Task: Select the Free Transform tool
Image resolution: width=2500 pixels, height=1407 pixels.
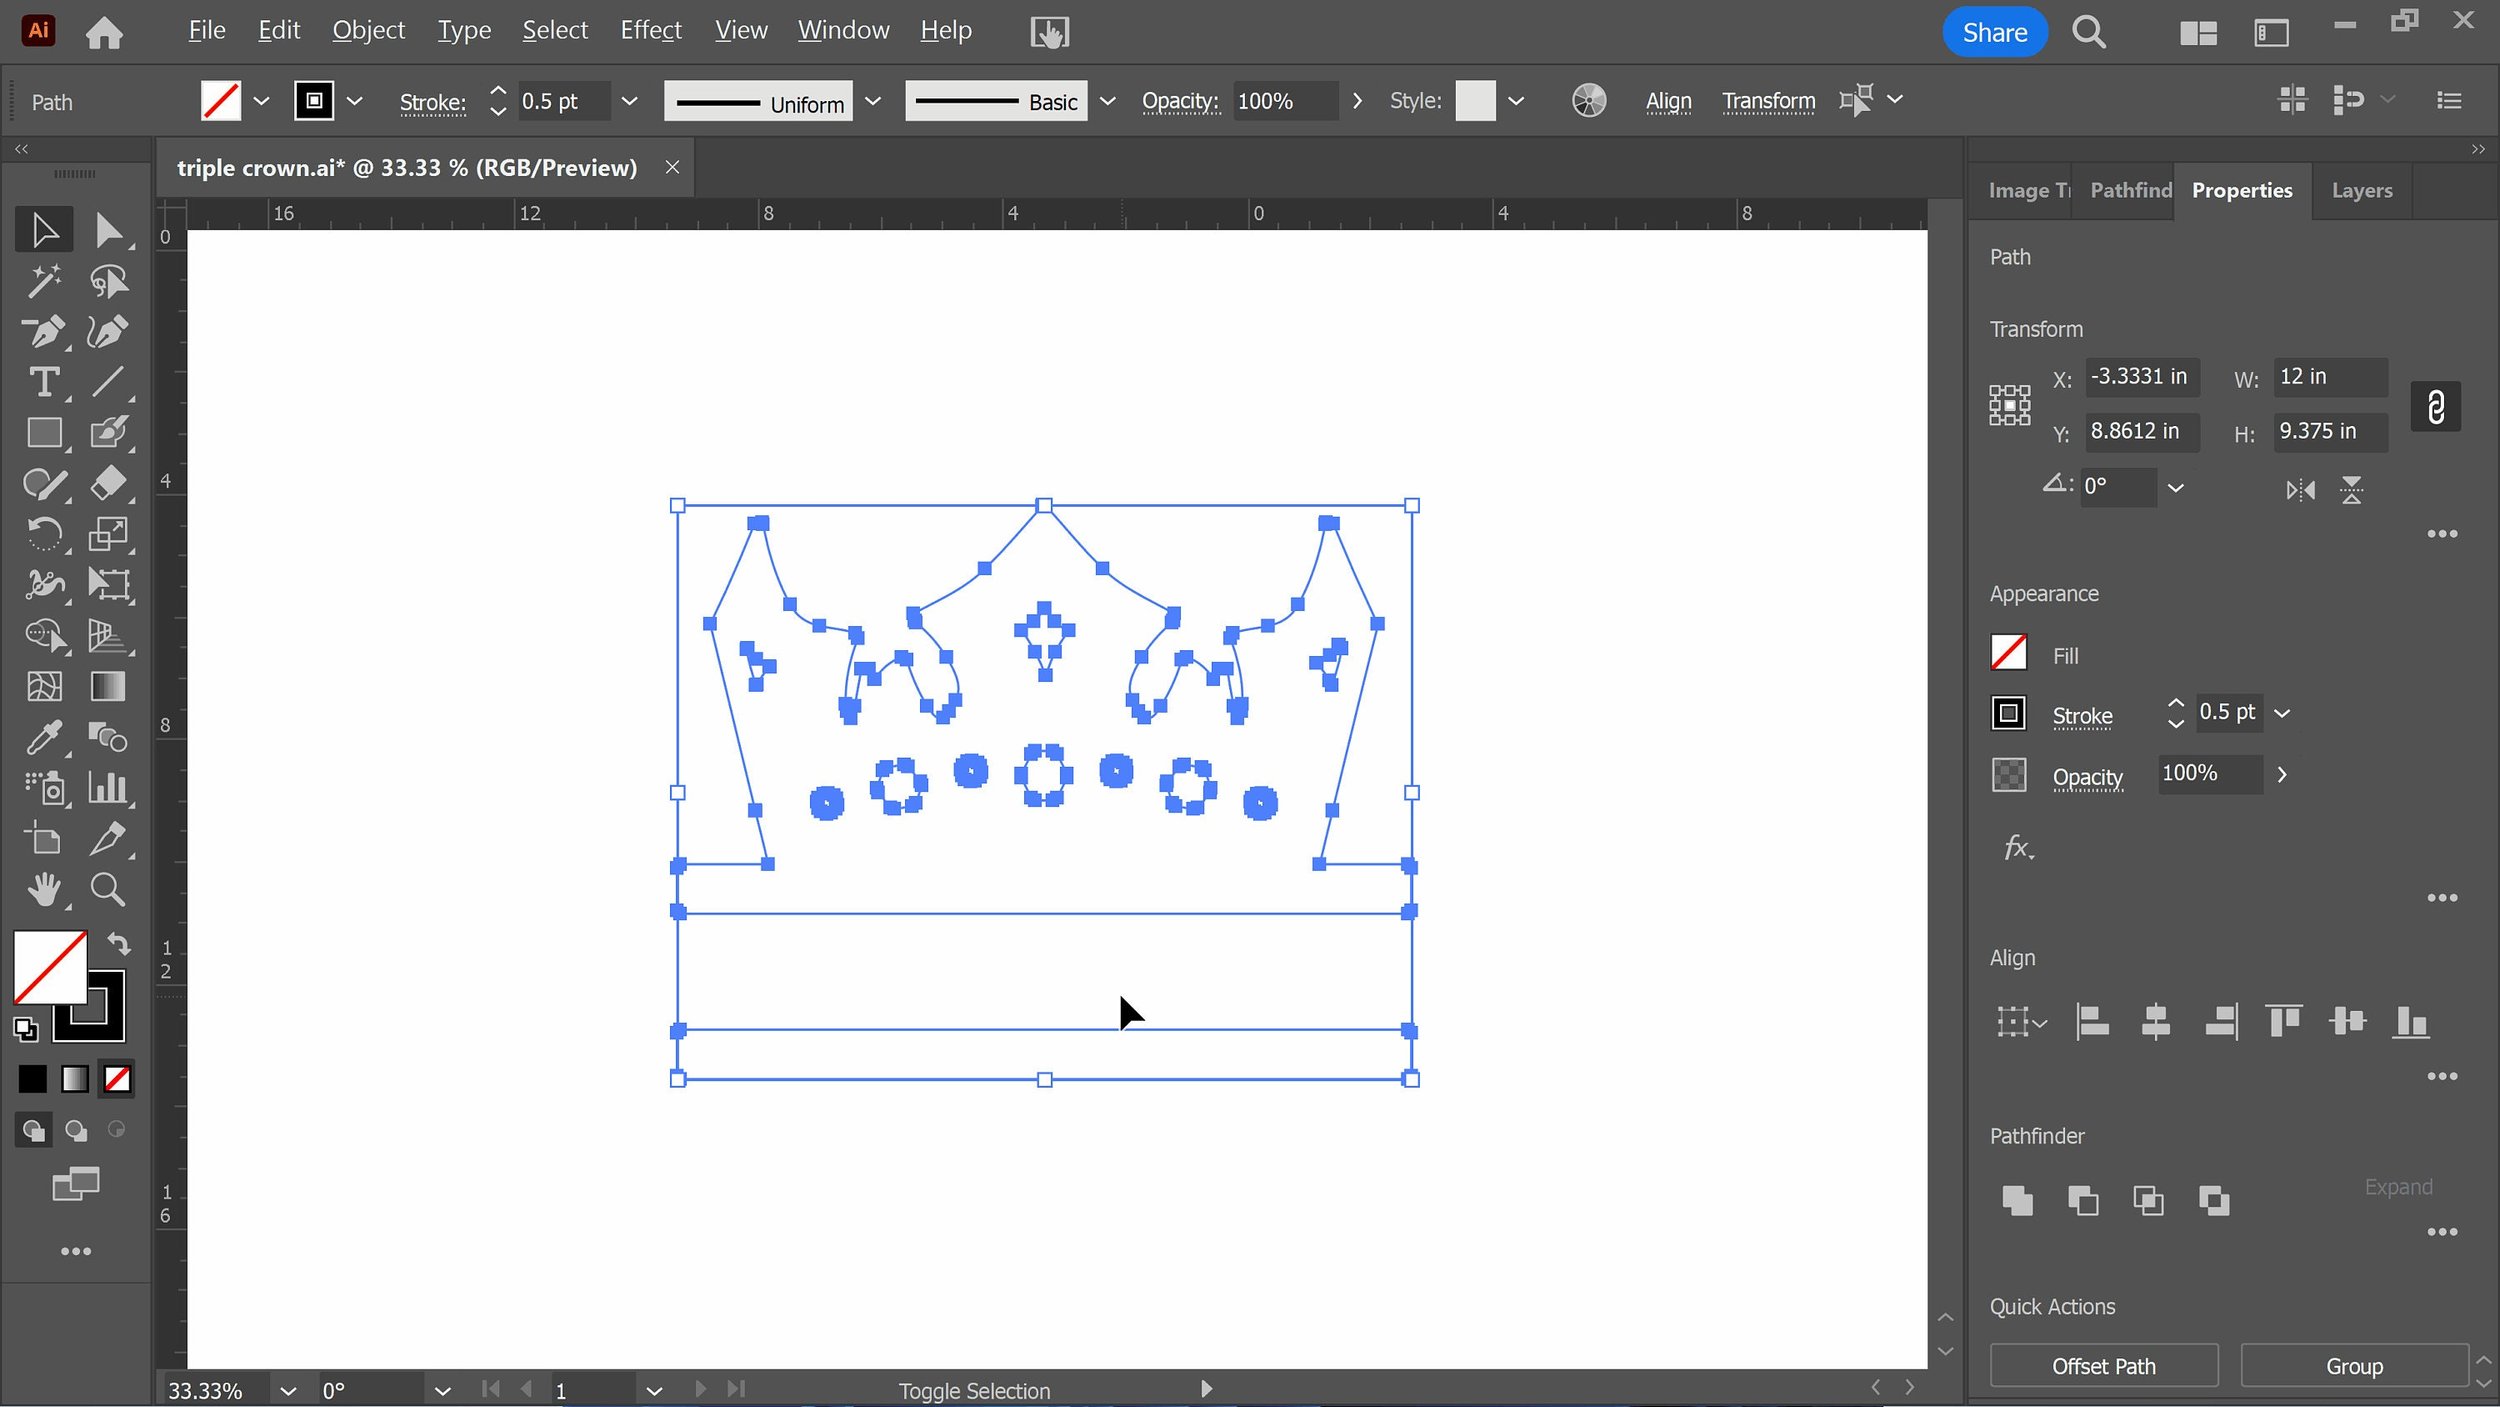Action: 108,584
